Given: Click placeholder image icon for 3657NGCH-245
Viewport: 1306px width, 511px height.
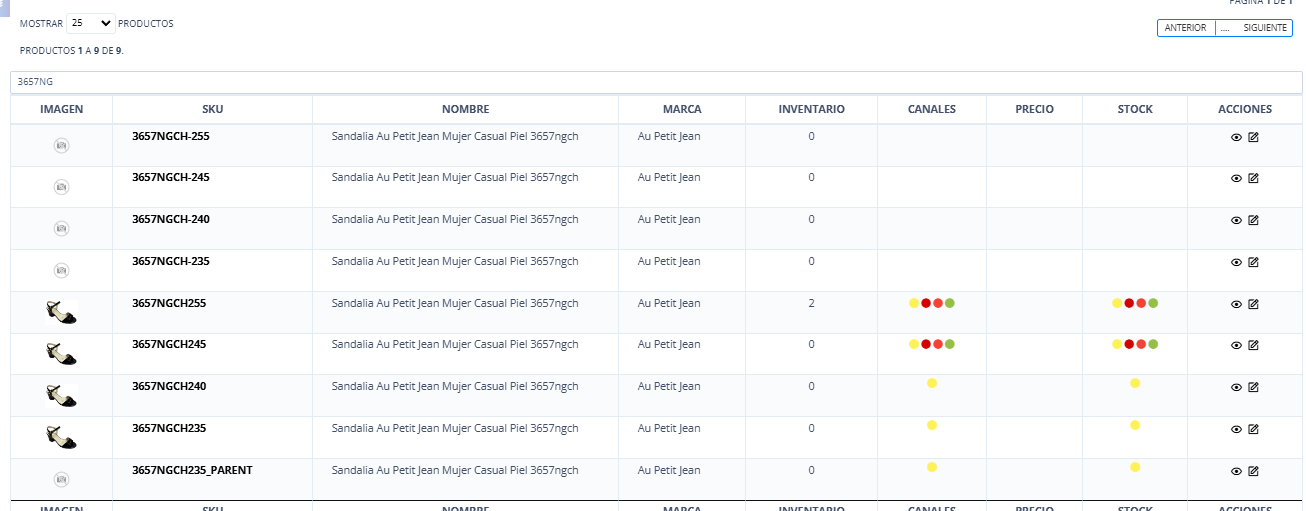Looking at the screenshot, I should tap(61, 187).
